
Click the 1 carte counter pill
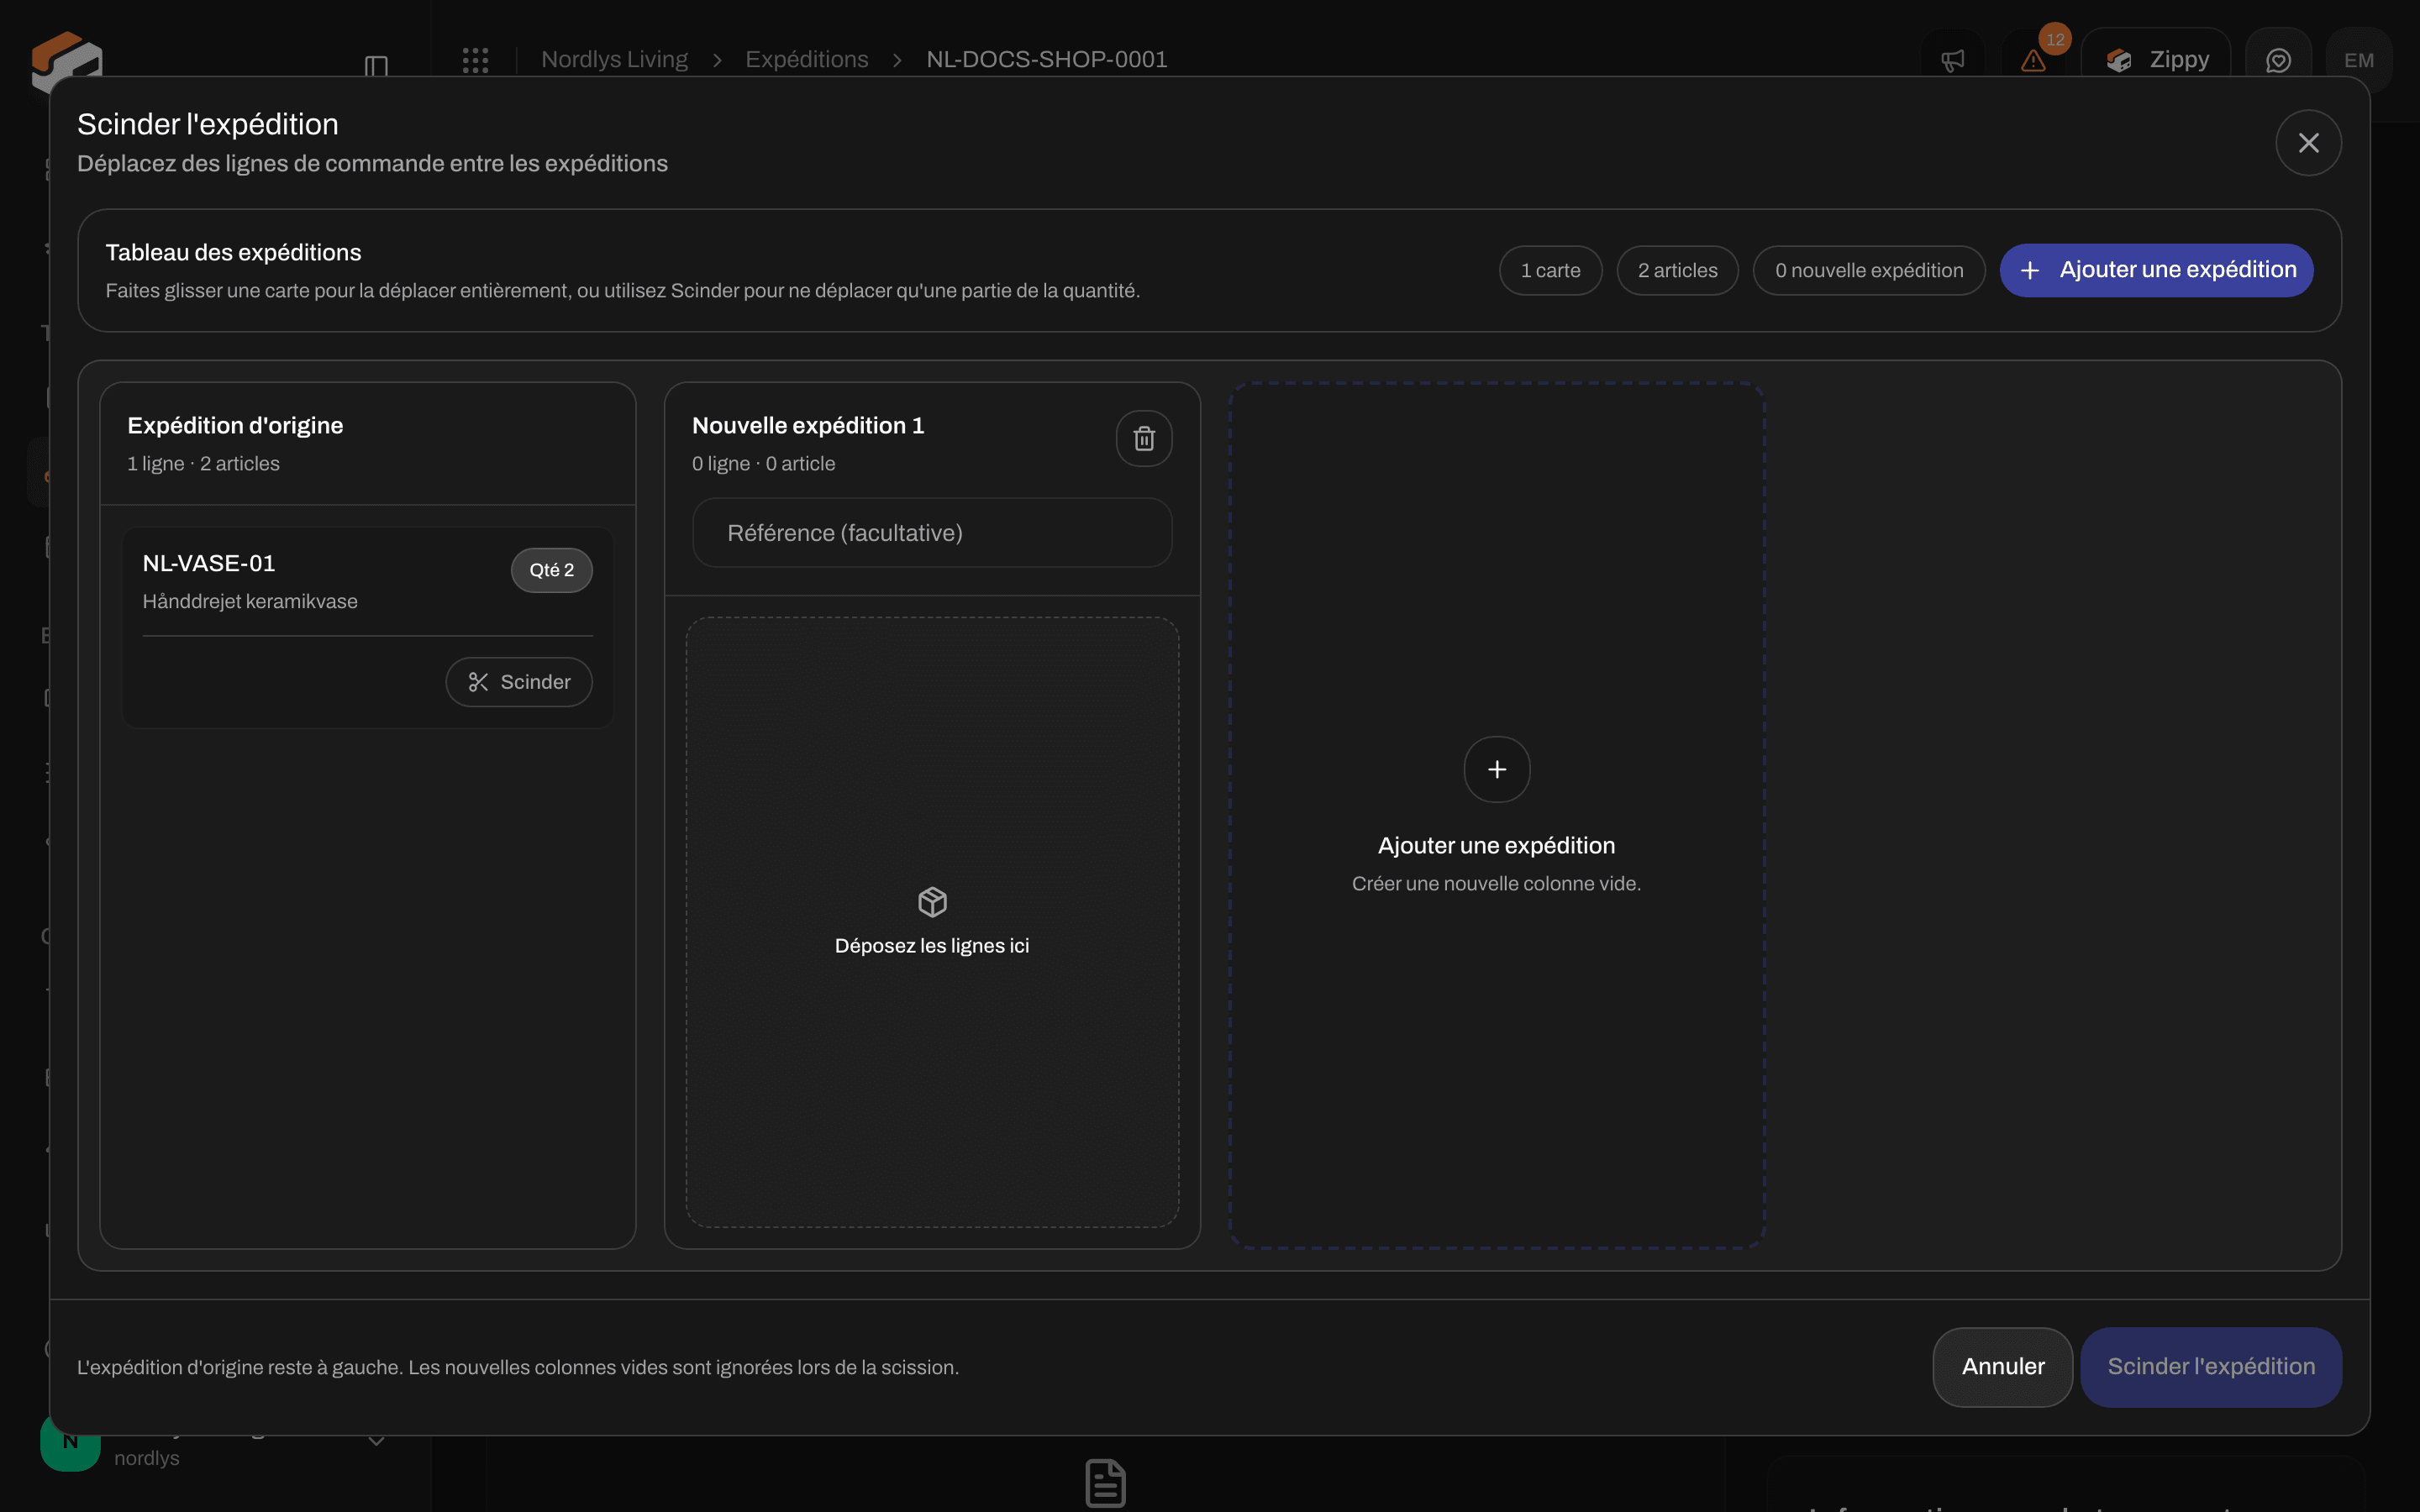(x=1550, y=270)
